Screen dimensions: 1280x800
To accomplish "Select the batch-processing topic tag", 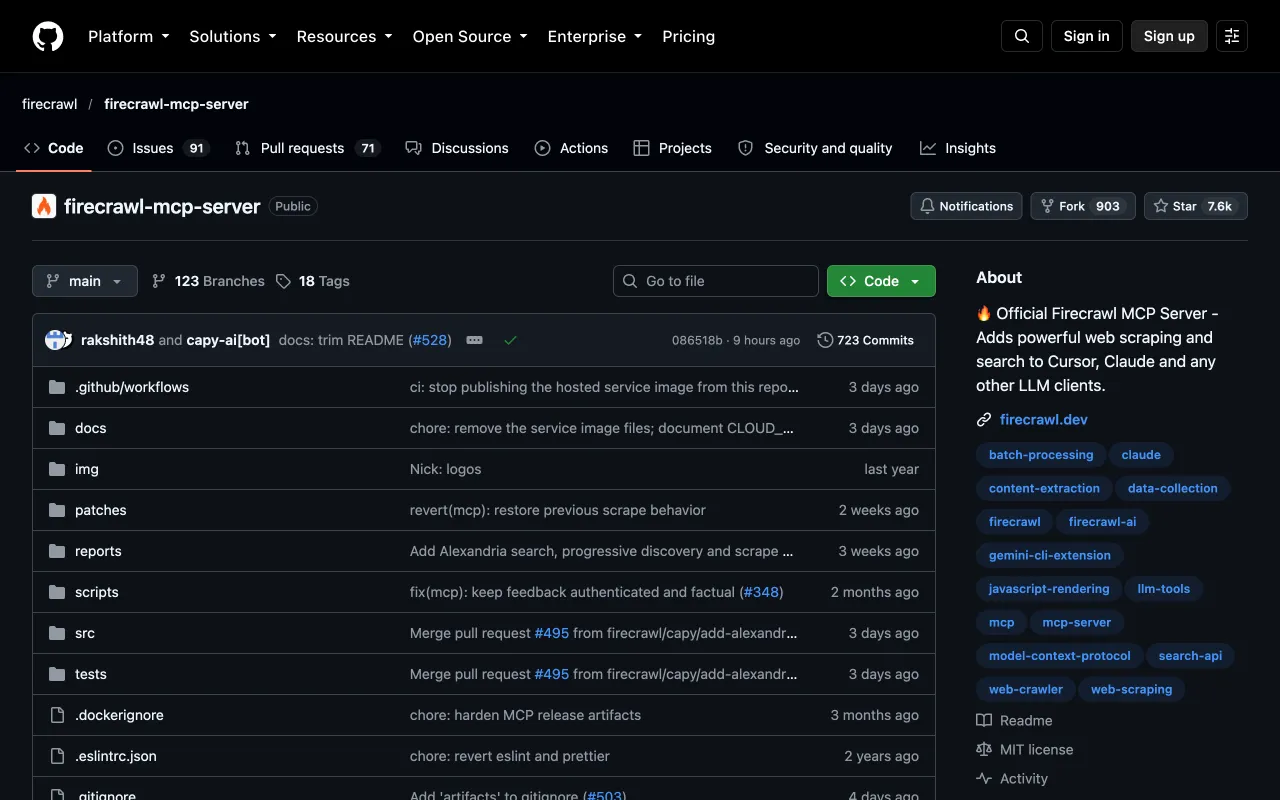I will tap(1041, 455).
